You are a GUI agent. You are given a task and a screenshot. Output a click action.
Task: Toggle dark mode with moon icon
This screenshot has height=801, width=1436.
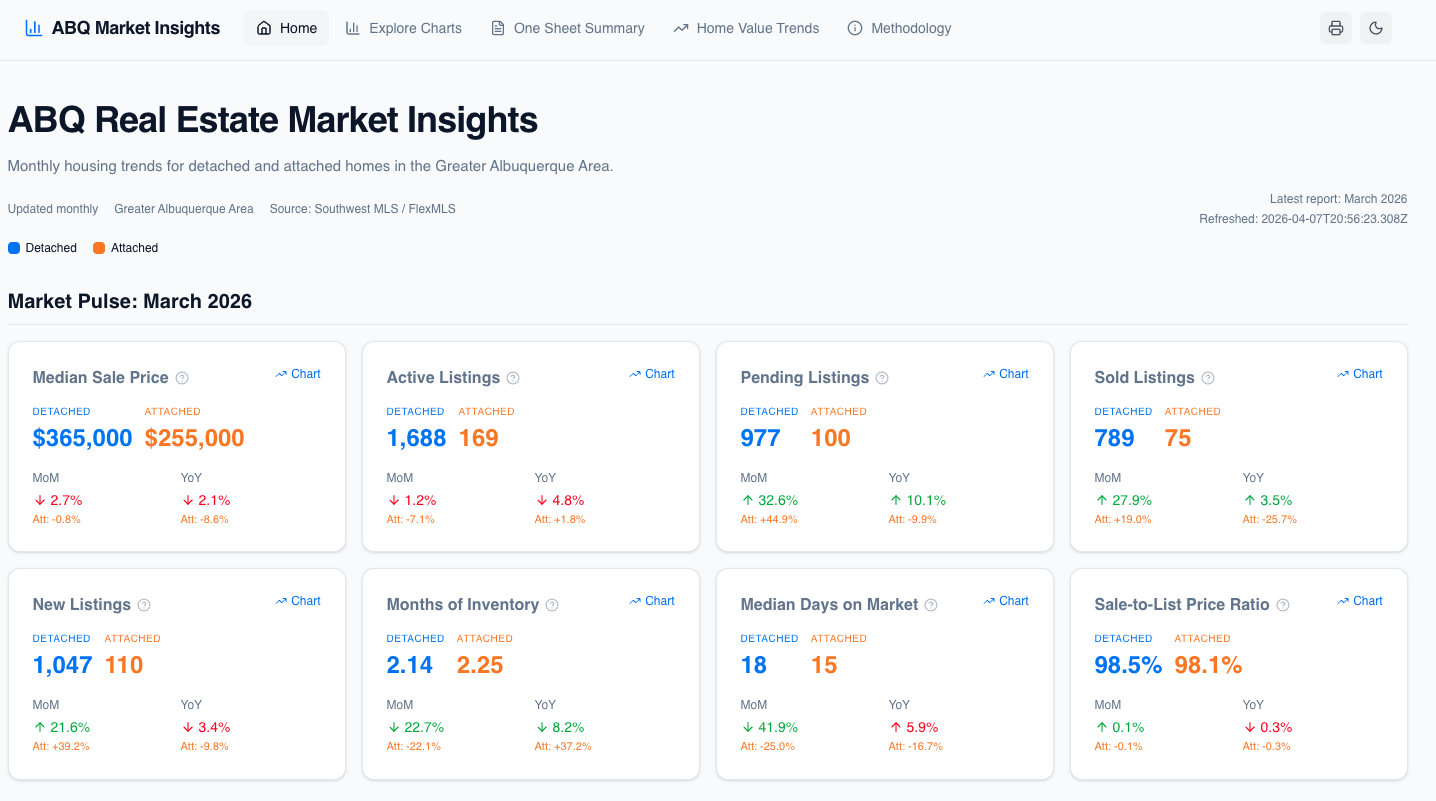[1376, 28]
